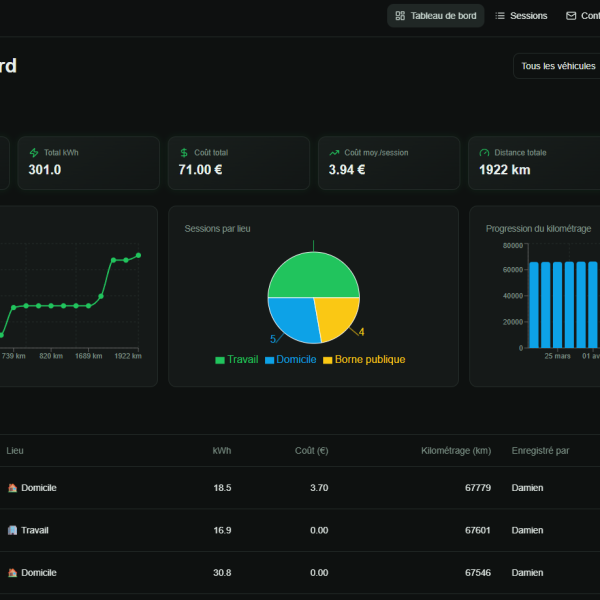Click the Tableau de bord grid icon
Screen dimensions: 600x600
(400, 16)
